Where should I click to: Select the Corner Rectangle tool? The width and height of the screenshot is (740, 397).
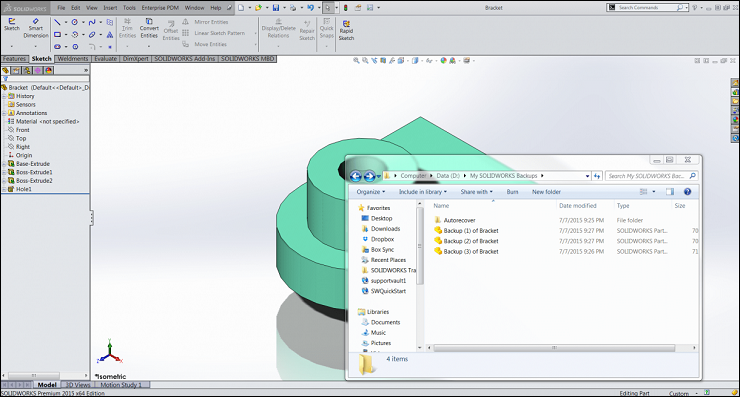57,34
